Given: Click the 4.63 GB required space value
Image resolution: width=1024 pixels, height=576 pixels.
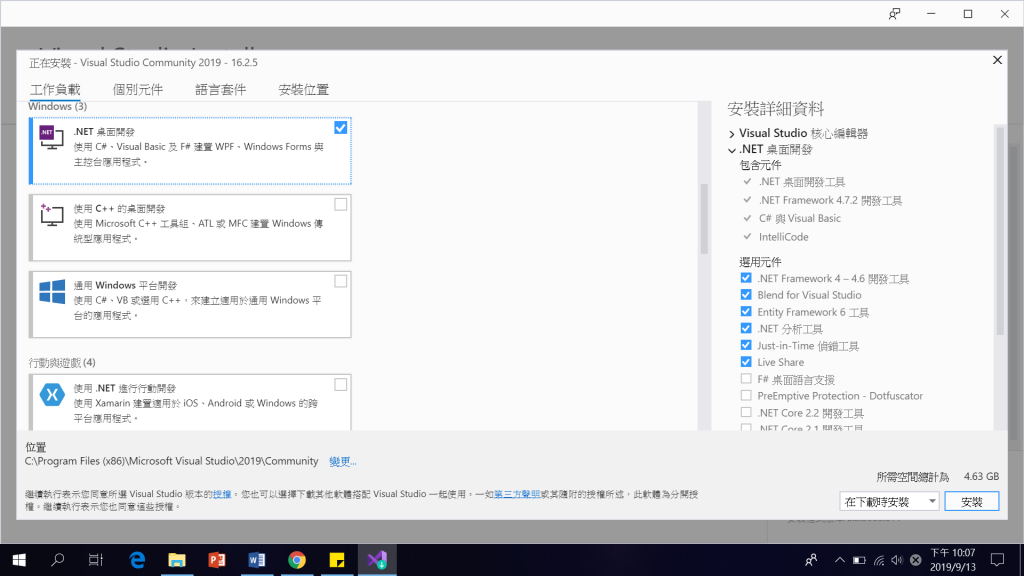Looking at the screenshot, I should point(982,477).
